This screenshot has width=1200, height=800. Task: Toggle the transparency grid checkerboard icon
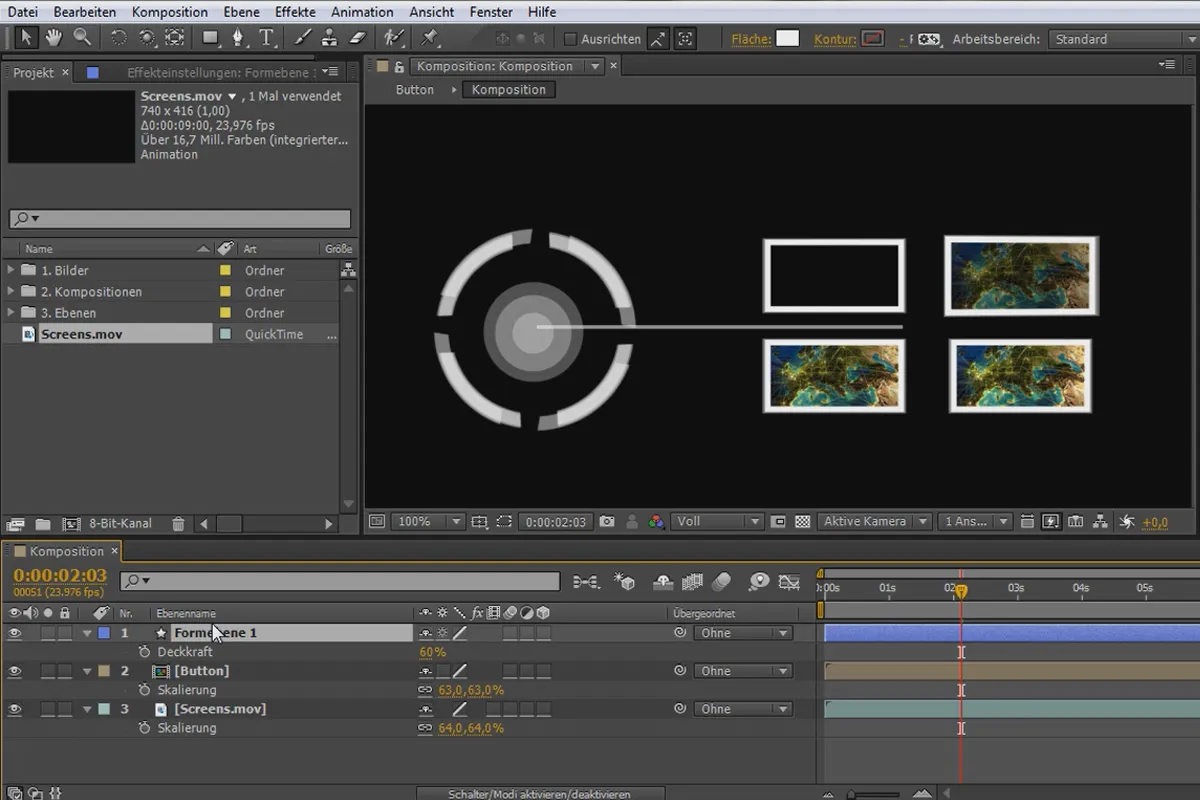coord(802,522)
